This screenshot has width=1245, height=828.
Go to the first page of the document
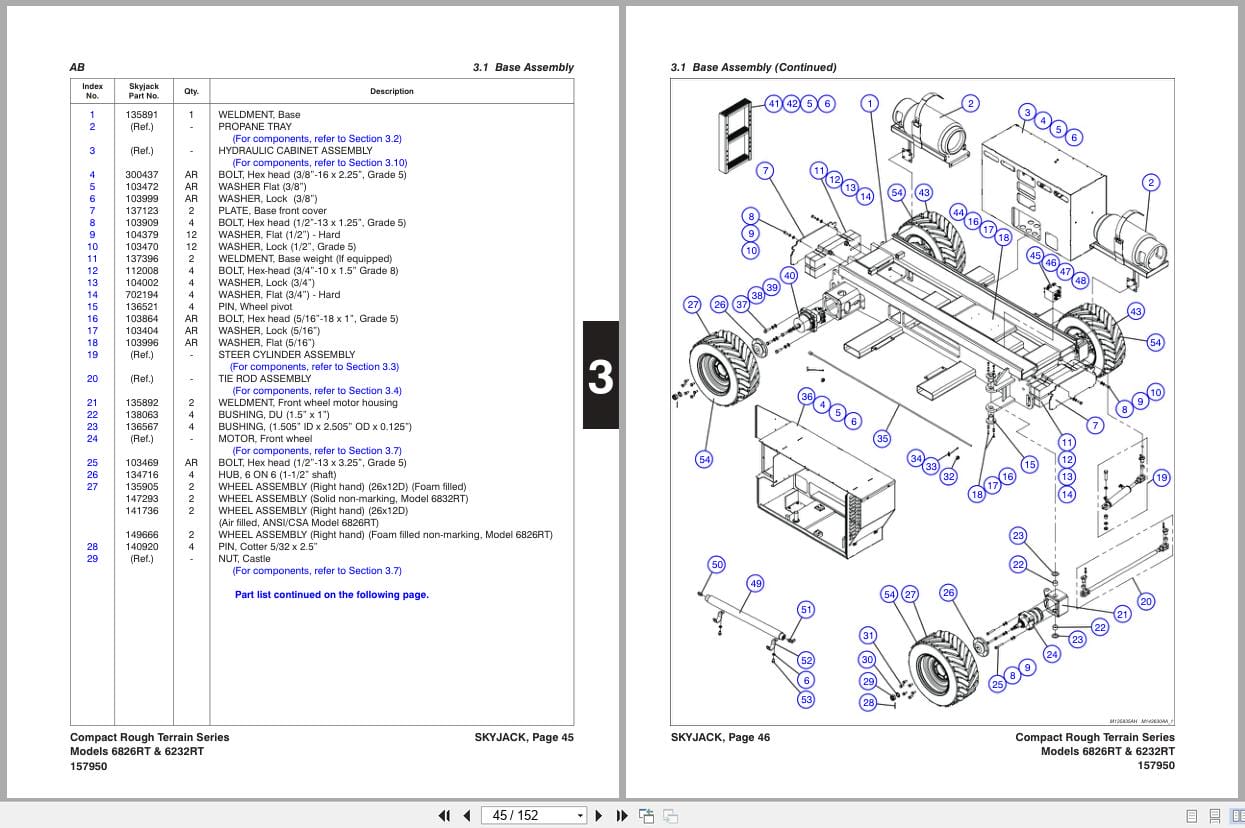[x=445, y=815]
